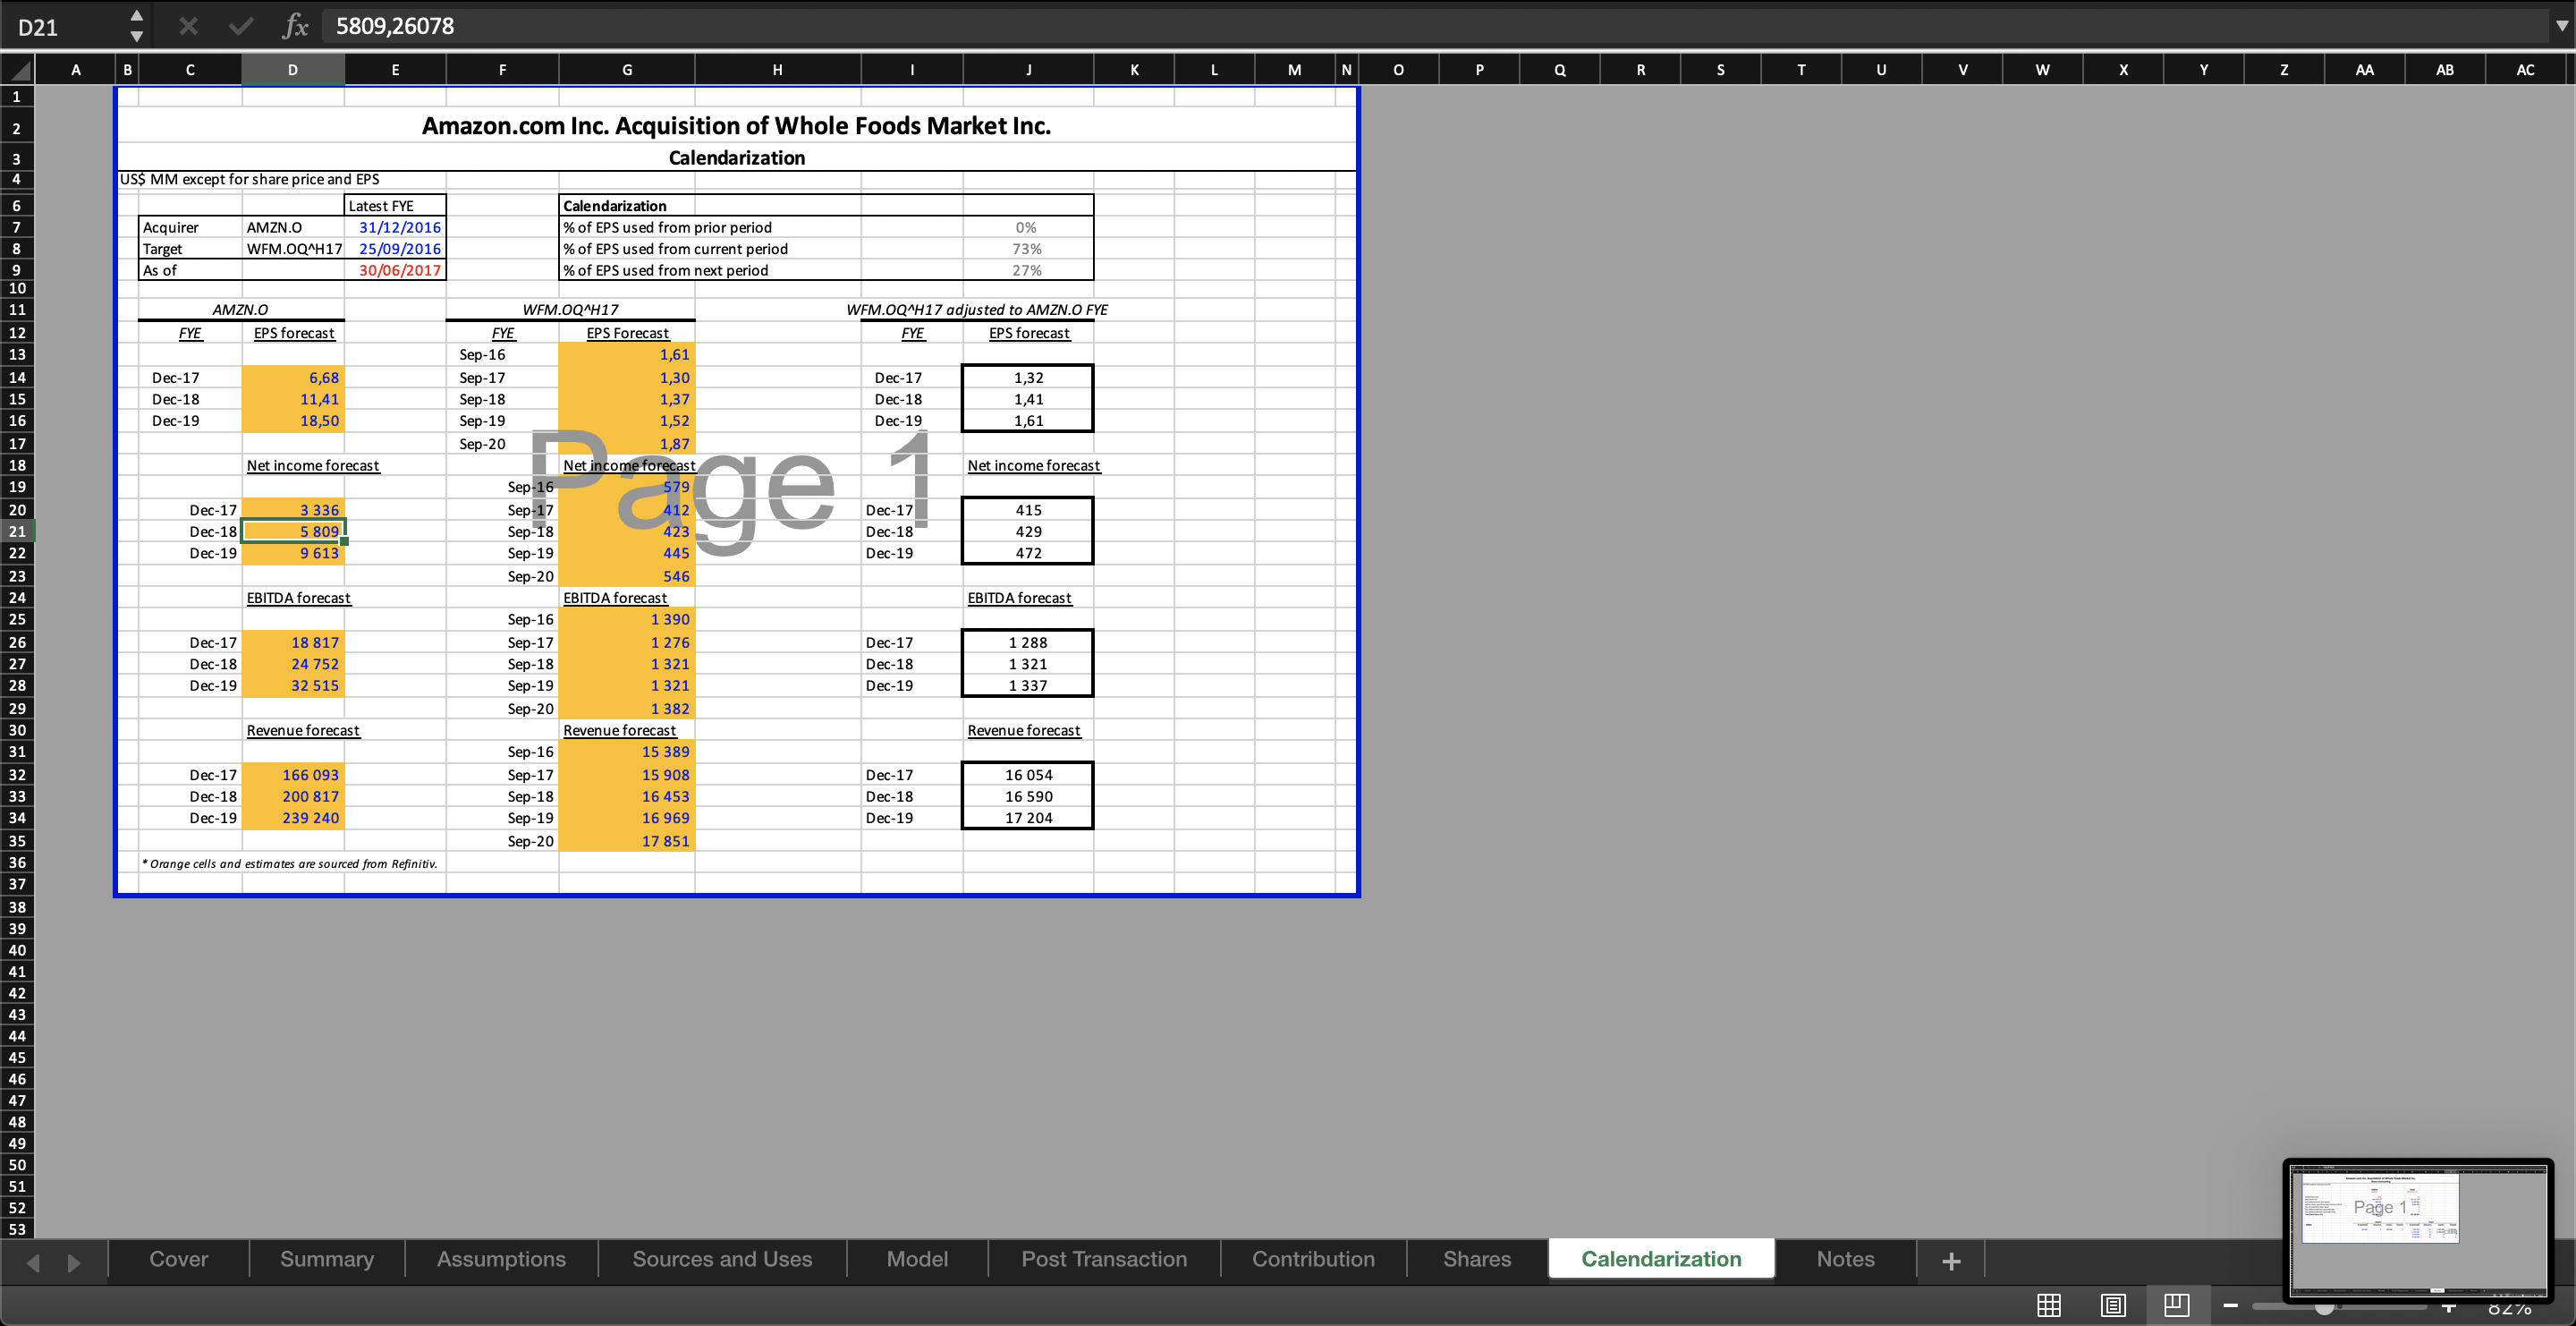Open the Name Box dropdown arrows
This screenshot has width=2576, height=1326.
(x=137, y=26)
